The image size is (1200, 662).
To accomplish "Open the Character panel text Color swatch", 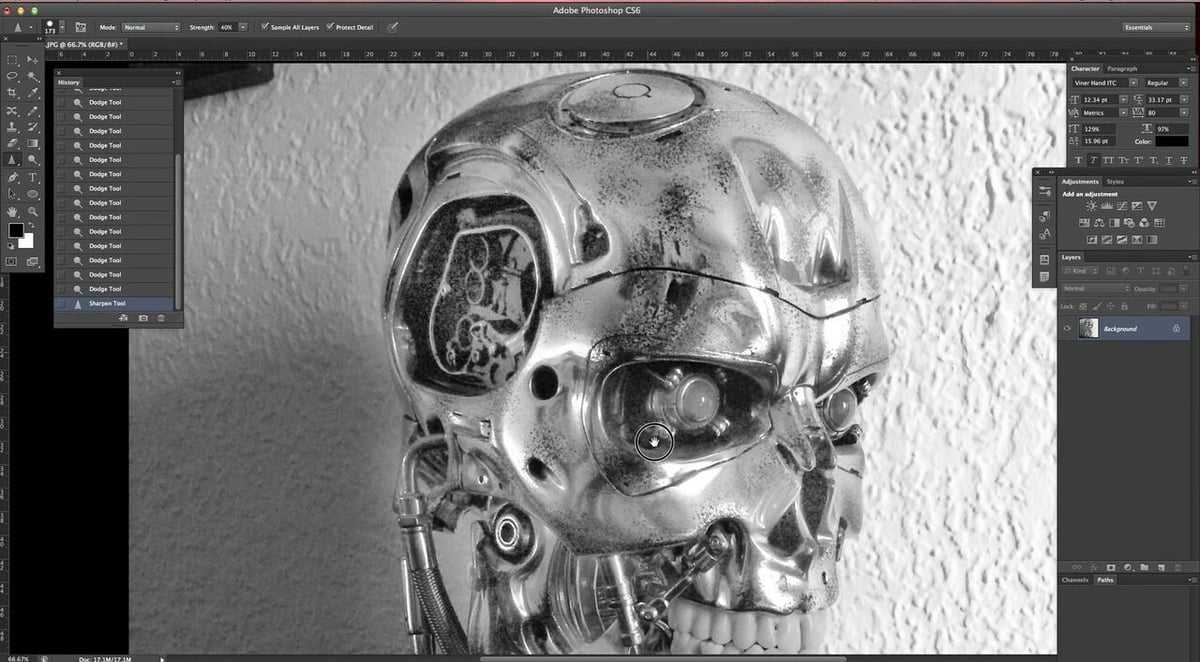I will (1172, 142).
